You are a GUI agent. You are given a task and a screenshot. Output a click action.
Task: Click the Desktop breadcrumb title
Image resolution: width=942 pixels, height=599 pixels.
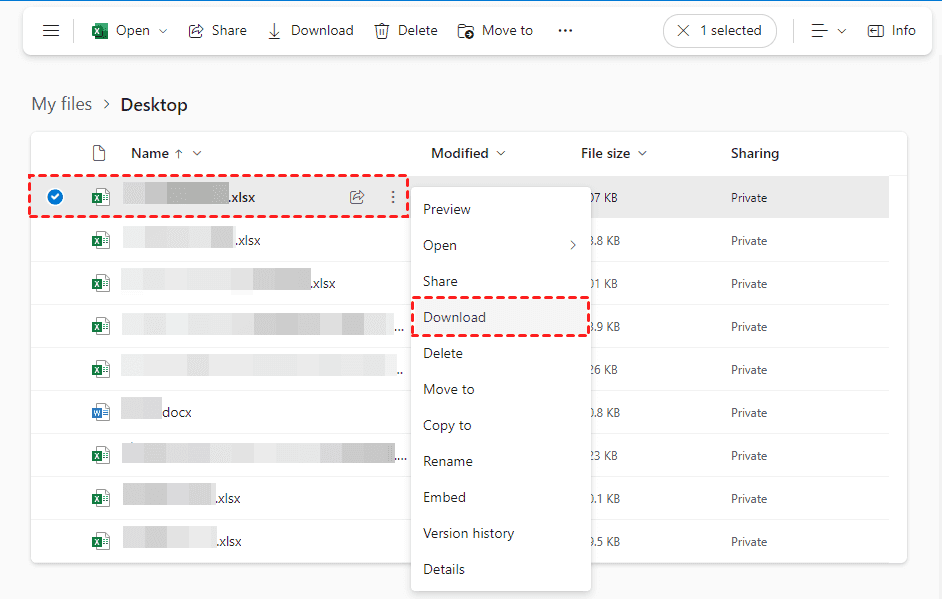click(x=154, y=105)
